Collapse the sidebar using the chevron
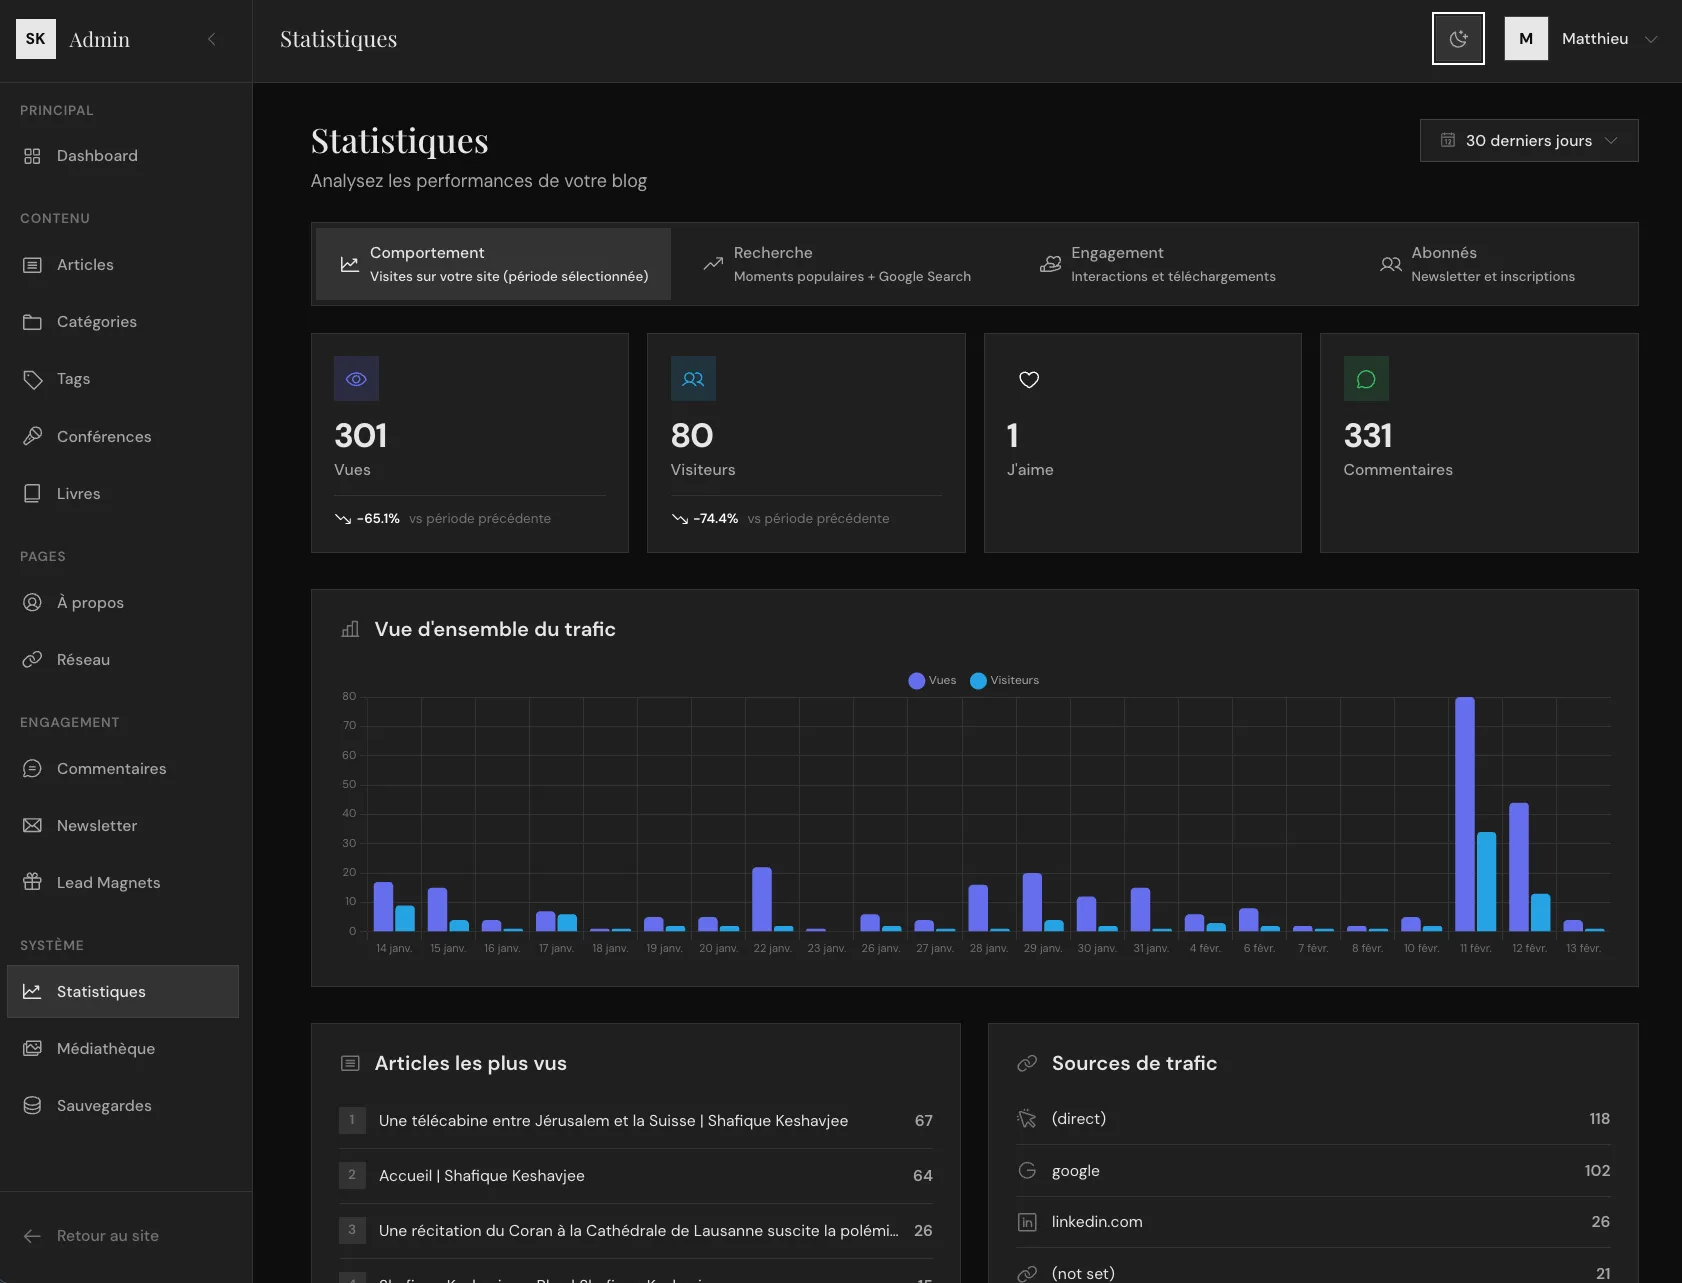Viewport: 1682px width, 1283px height. point(212,39)
